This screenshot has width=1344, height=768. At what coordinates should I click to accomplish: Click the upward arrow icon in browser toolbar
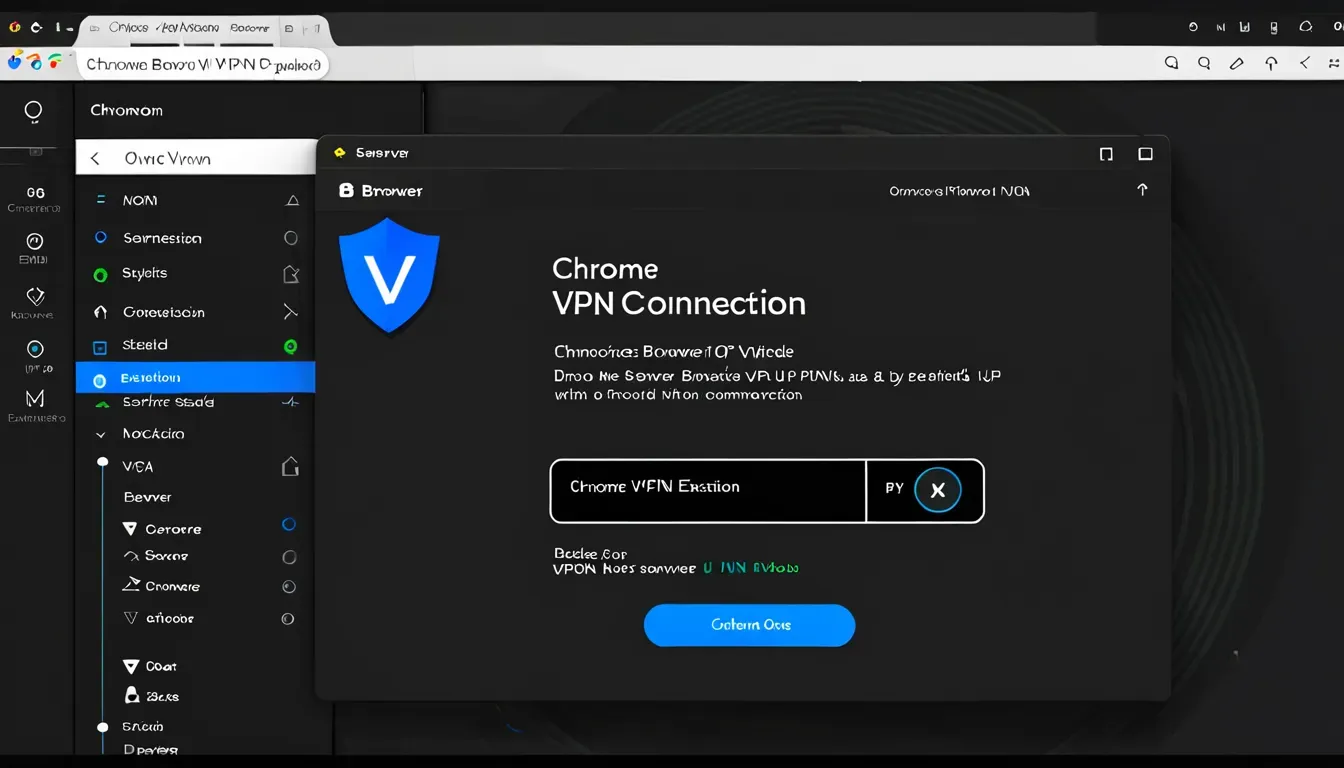[1271, 63]
